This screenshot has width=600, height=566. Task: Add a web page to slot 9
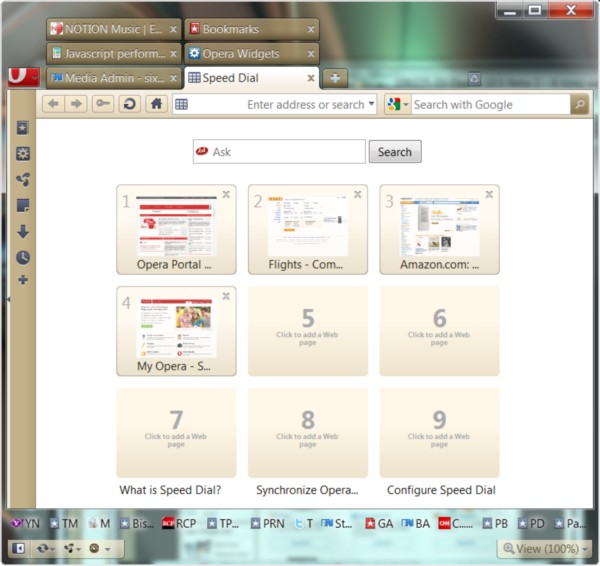click(440, 433)
